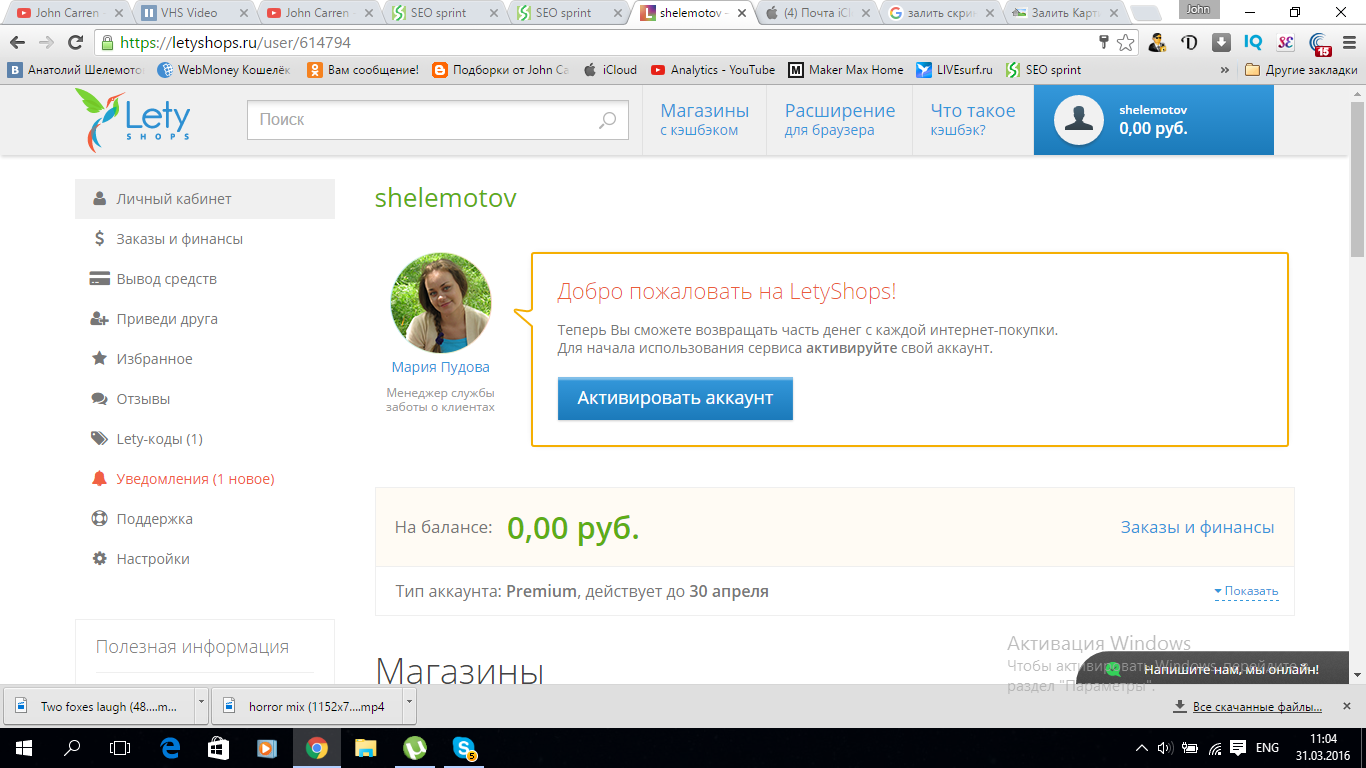Expand the Показать account type details
The height and width of the screenshot is (768, 1366).
1246,591
